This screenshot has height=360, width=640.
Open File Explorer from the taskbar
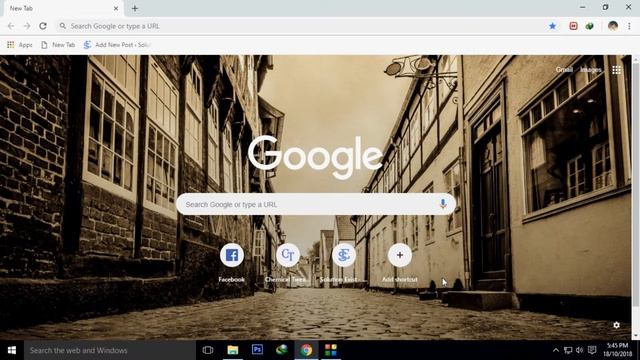click(x=233, y=350)
